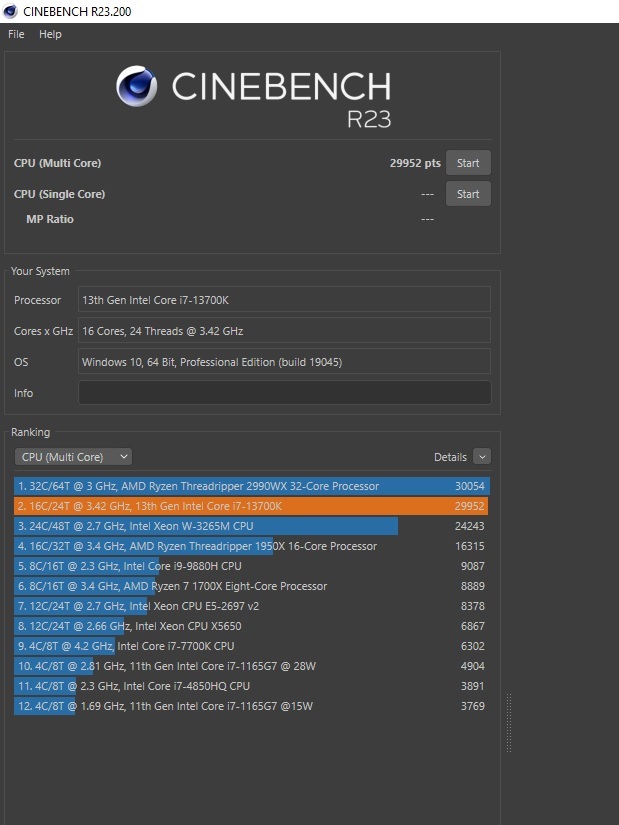
Task: Select the Xeon X5650 ranking row
Action: click(x=252, y=626)
